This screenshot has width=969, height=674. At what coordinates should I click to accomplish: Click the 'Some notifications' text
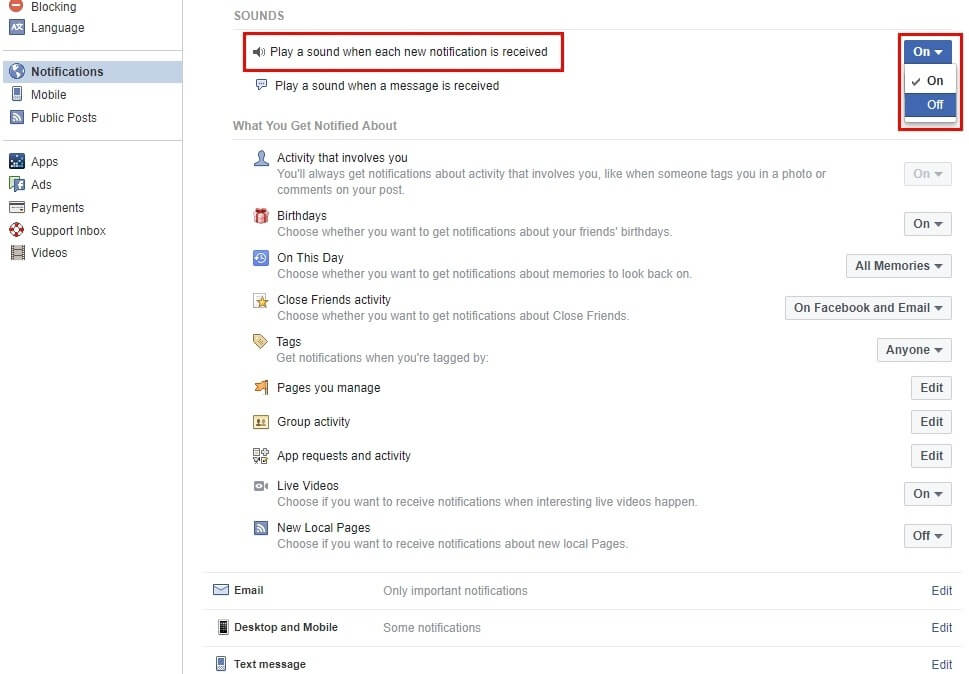click(432, 628)
